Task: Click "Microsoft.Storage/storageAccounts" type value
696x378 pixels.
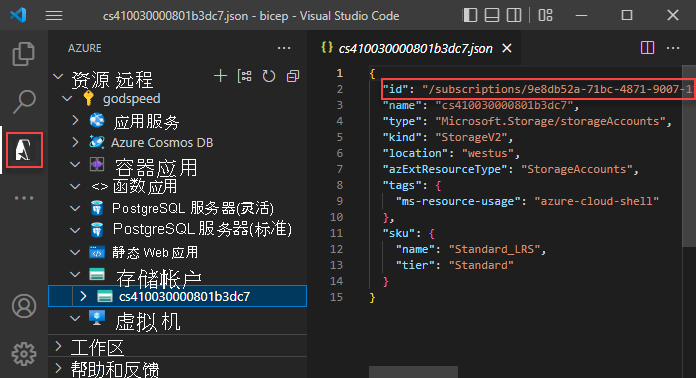Action: [550, 121]
